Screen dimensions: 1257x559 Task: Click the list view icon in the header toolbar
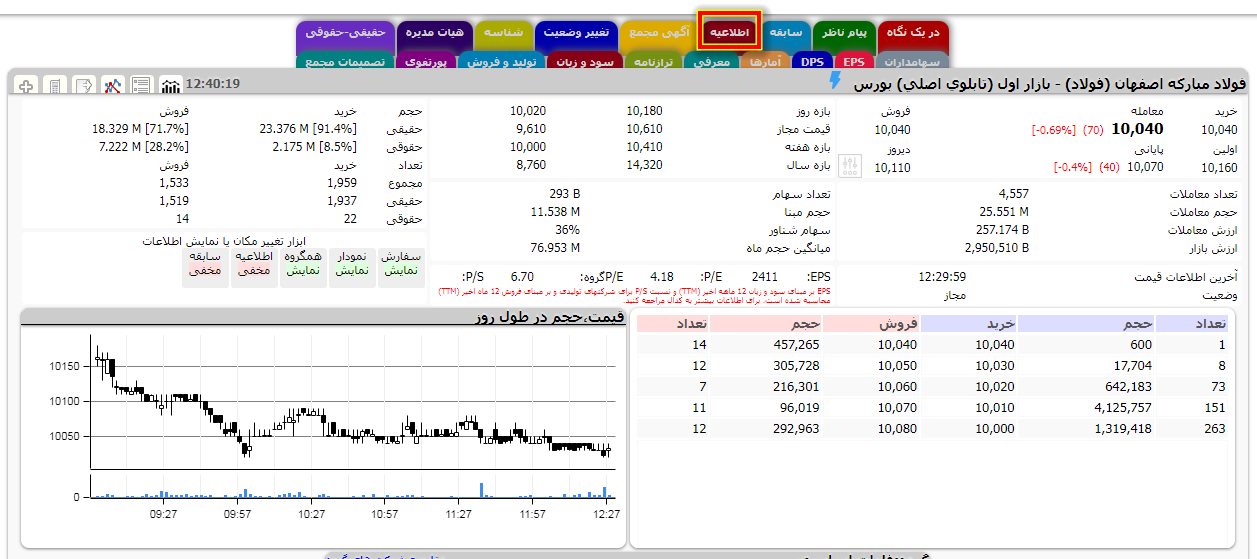tap(141, 85)
